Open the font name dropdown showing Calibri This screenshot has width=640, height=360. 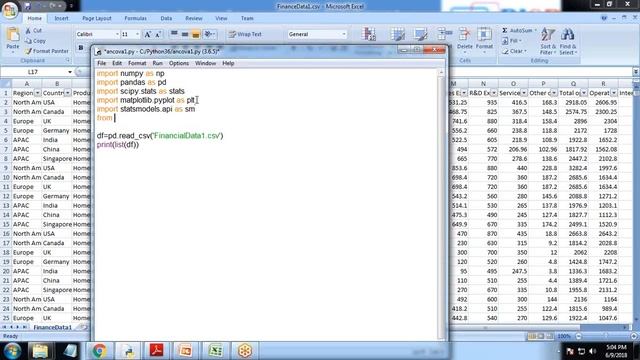pyautogui.click(x=117, y=34)
